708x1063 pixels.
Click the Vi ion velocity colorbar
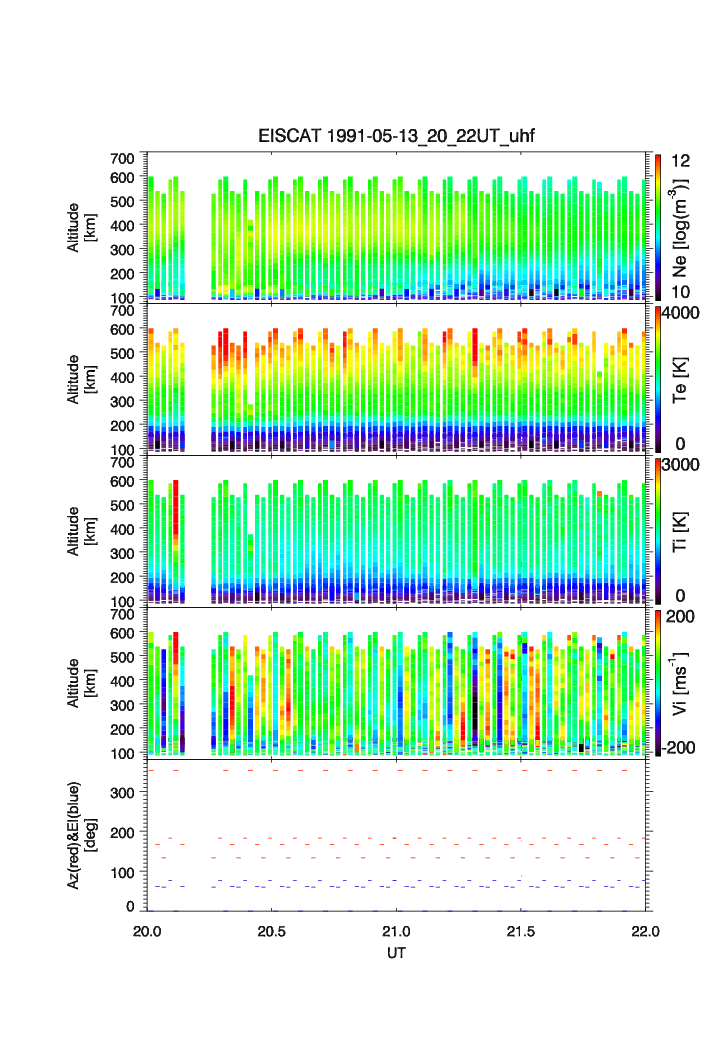(658, 682)
